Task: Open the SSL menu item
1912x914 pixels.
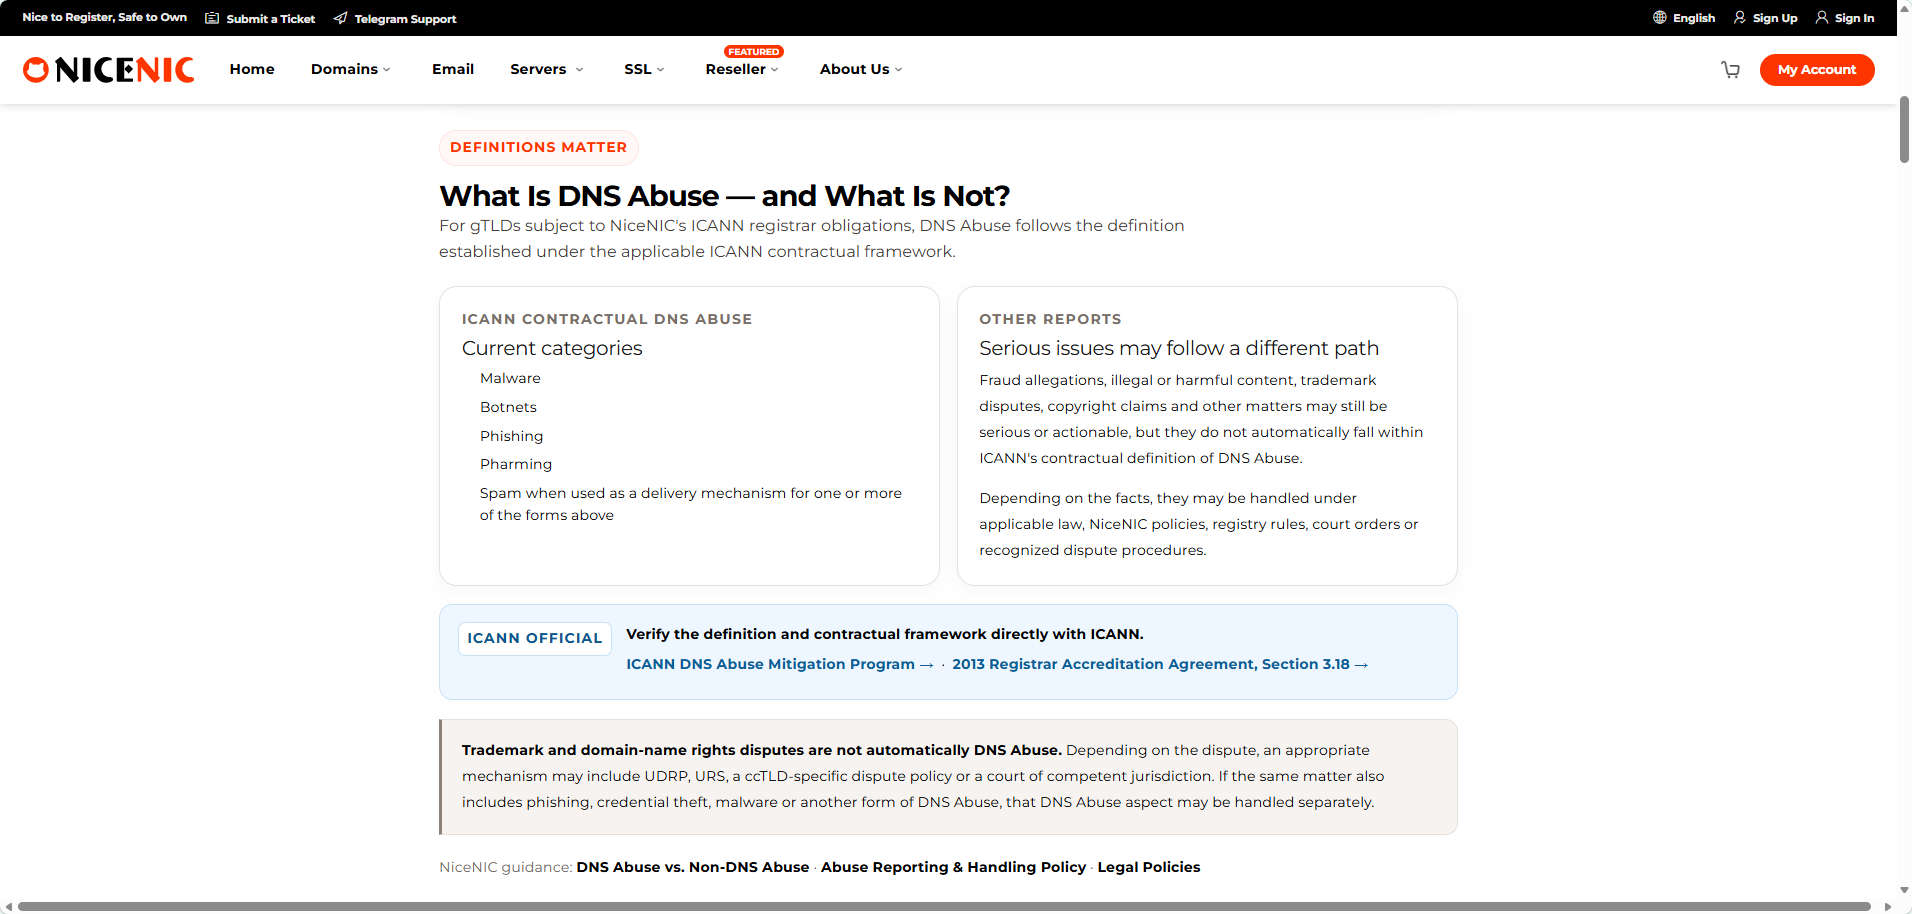Action: click(638, 69)
